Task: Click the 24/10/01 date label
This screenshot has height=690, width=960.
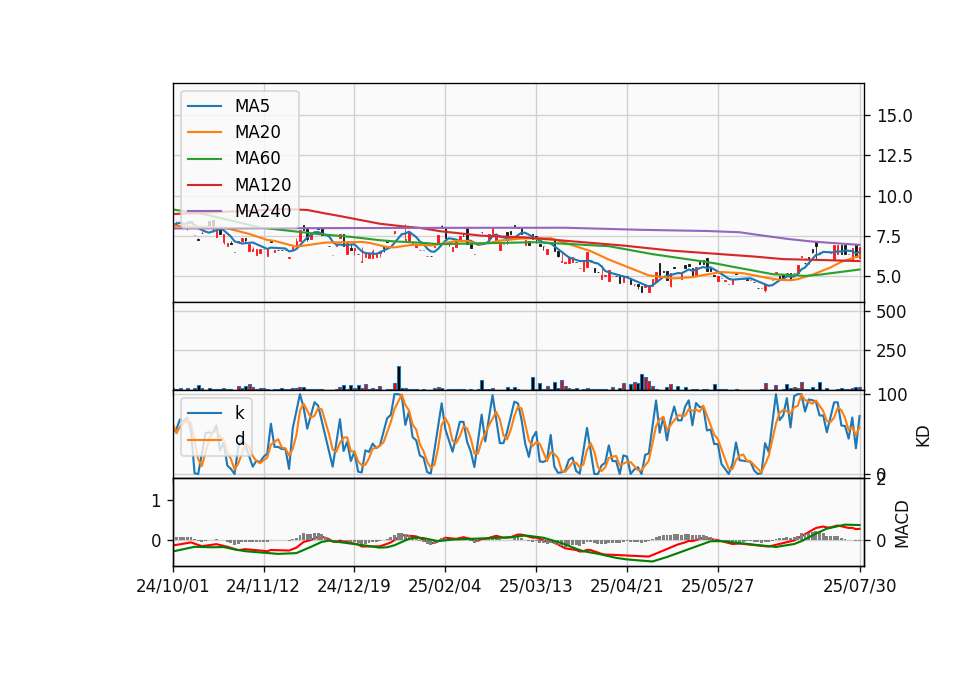Action: pyautogui.click(x=173, y=586)
